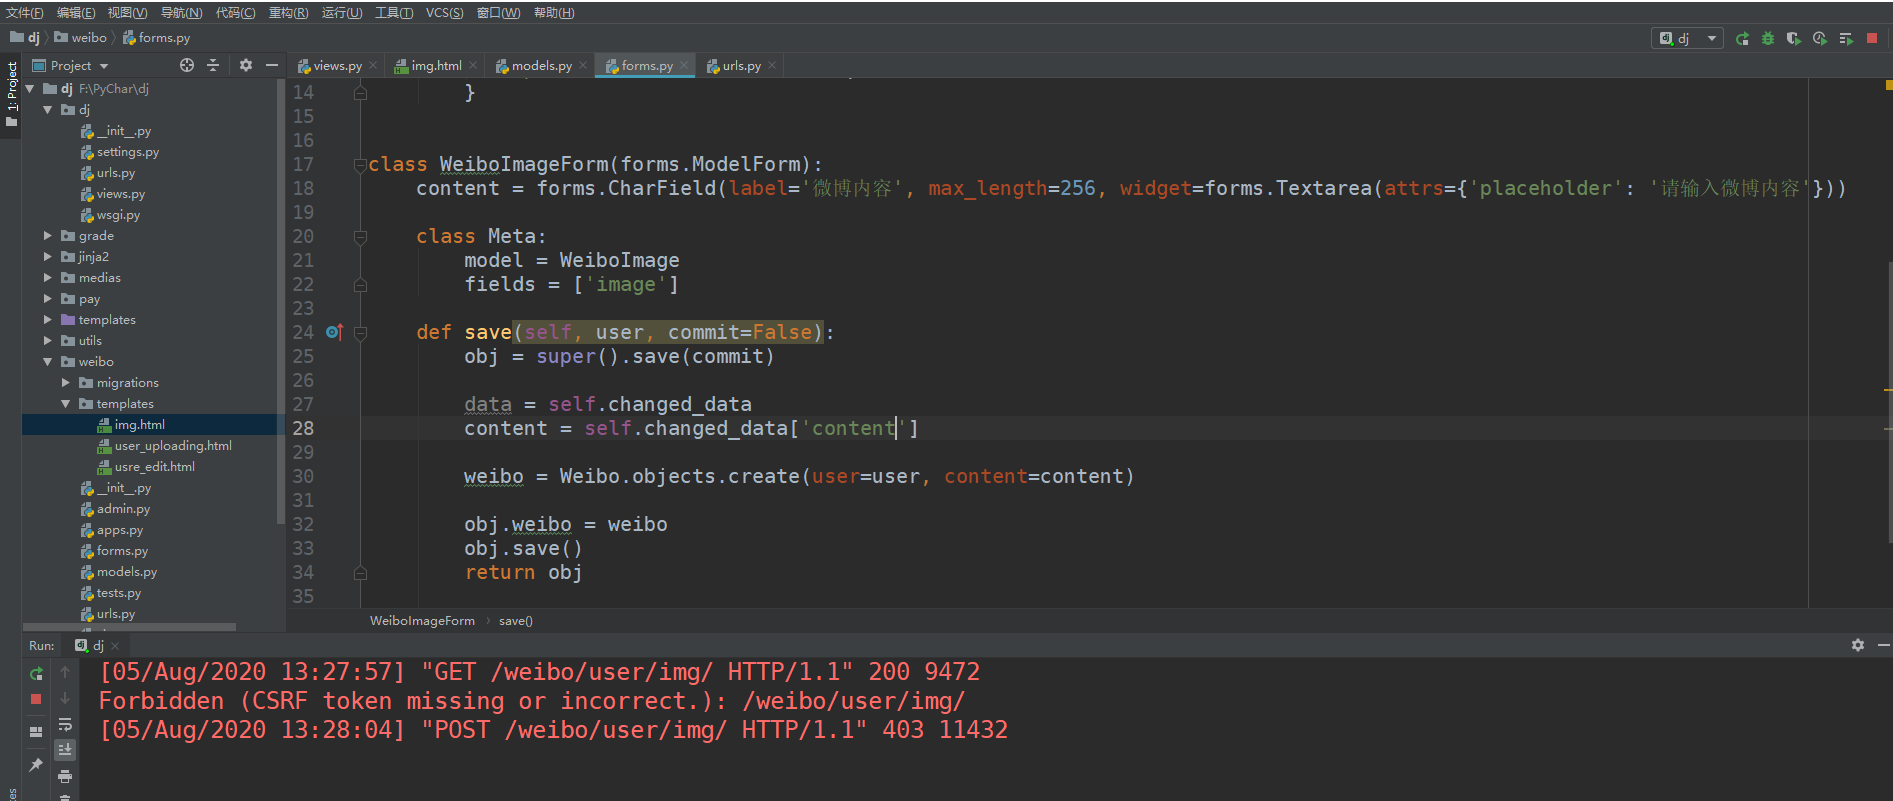Open concurrency diagram run icon
1893x801 pixels.
click(1846, 38)
